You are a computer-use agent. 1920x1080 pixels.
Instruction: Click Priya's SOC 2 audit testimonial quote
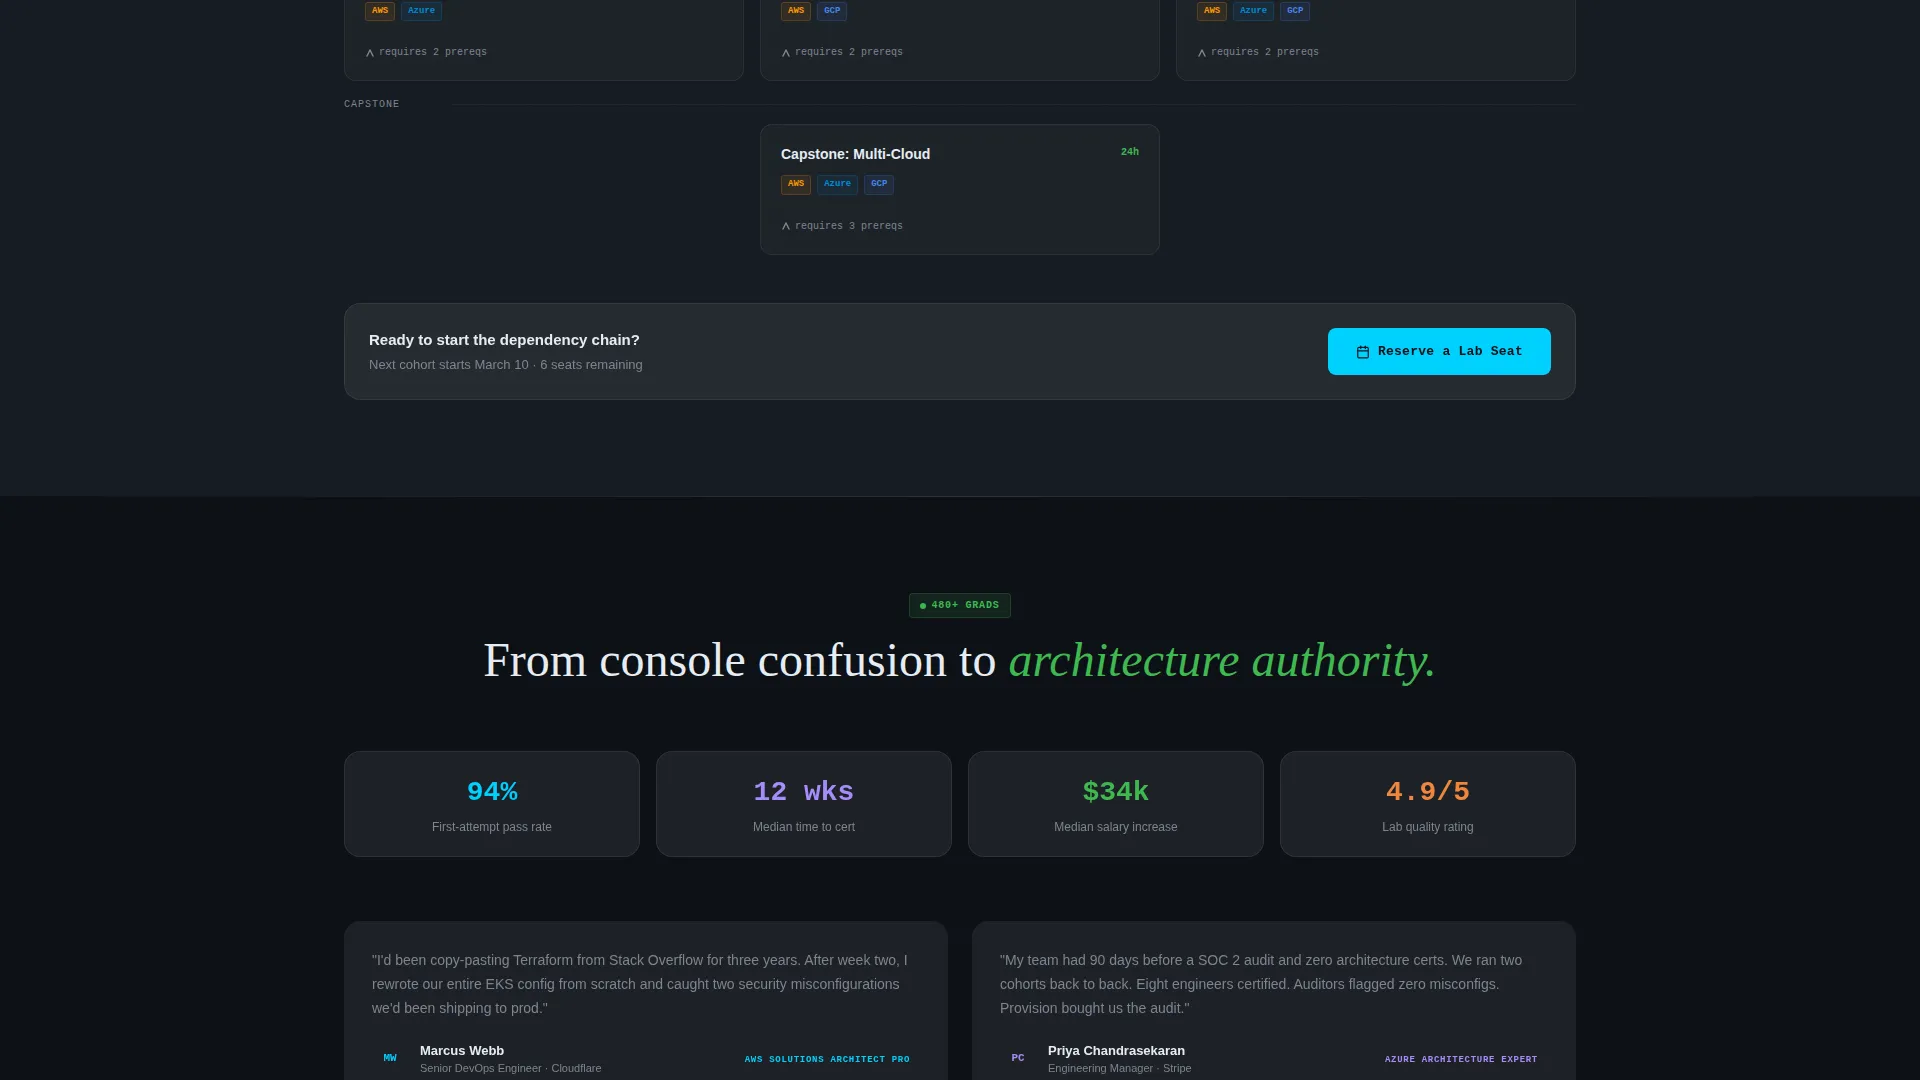(x=1262, y=984)
